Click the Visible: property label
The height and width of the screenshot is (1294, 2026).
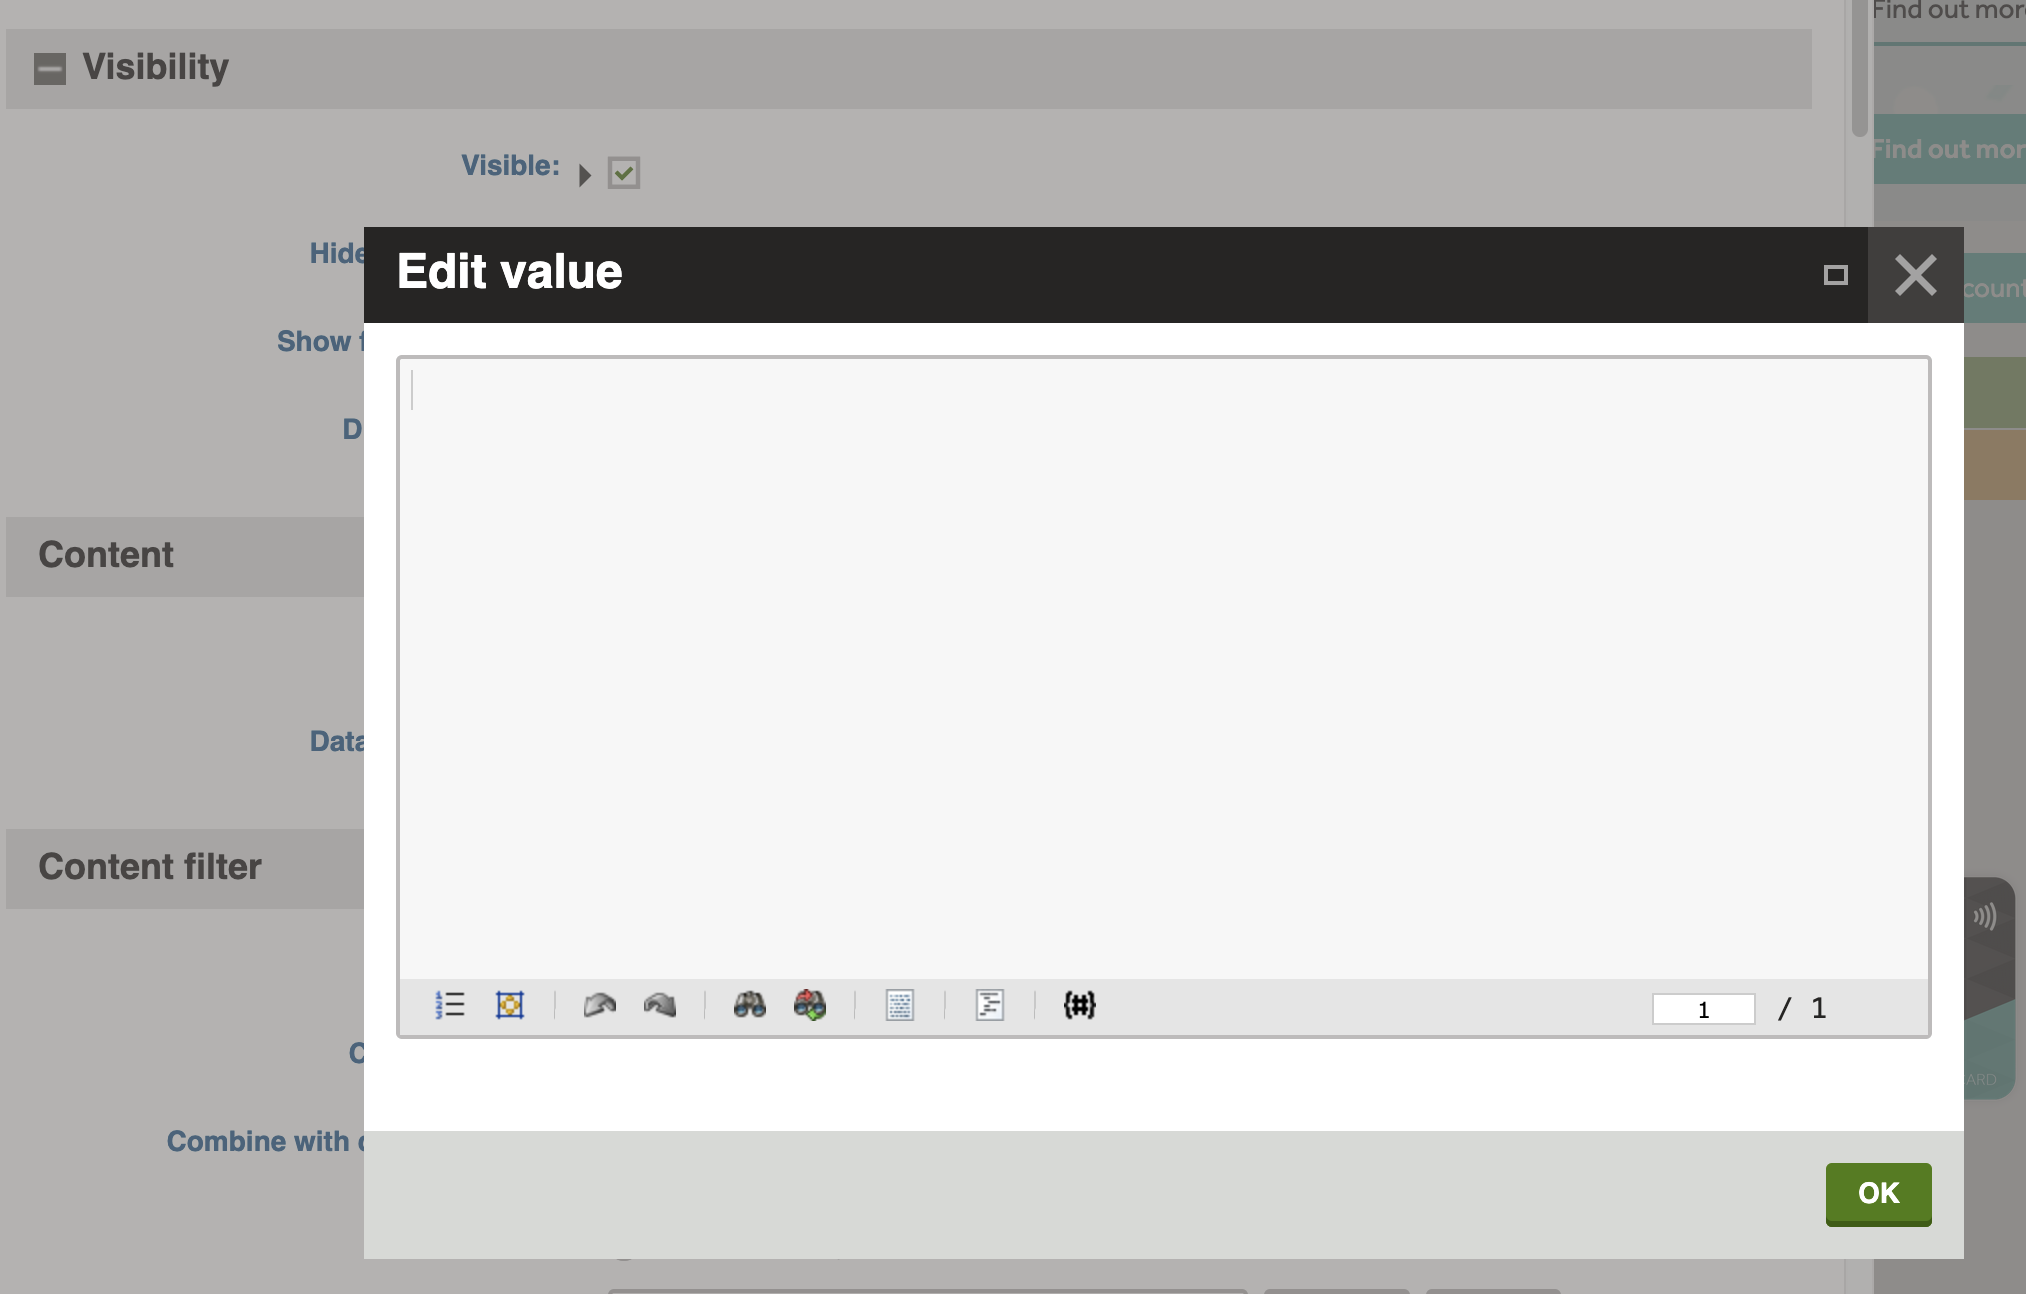click(x=510, y=166)
